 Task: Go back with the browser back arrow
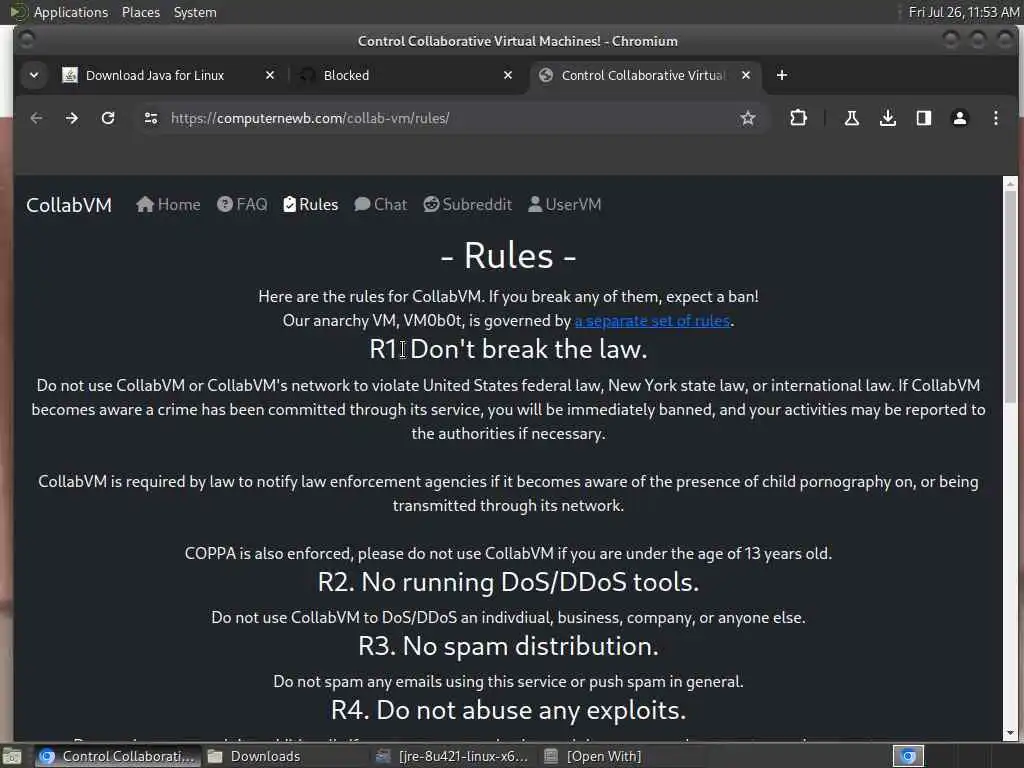[x=37, y=118]
